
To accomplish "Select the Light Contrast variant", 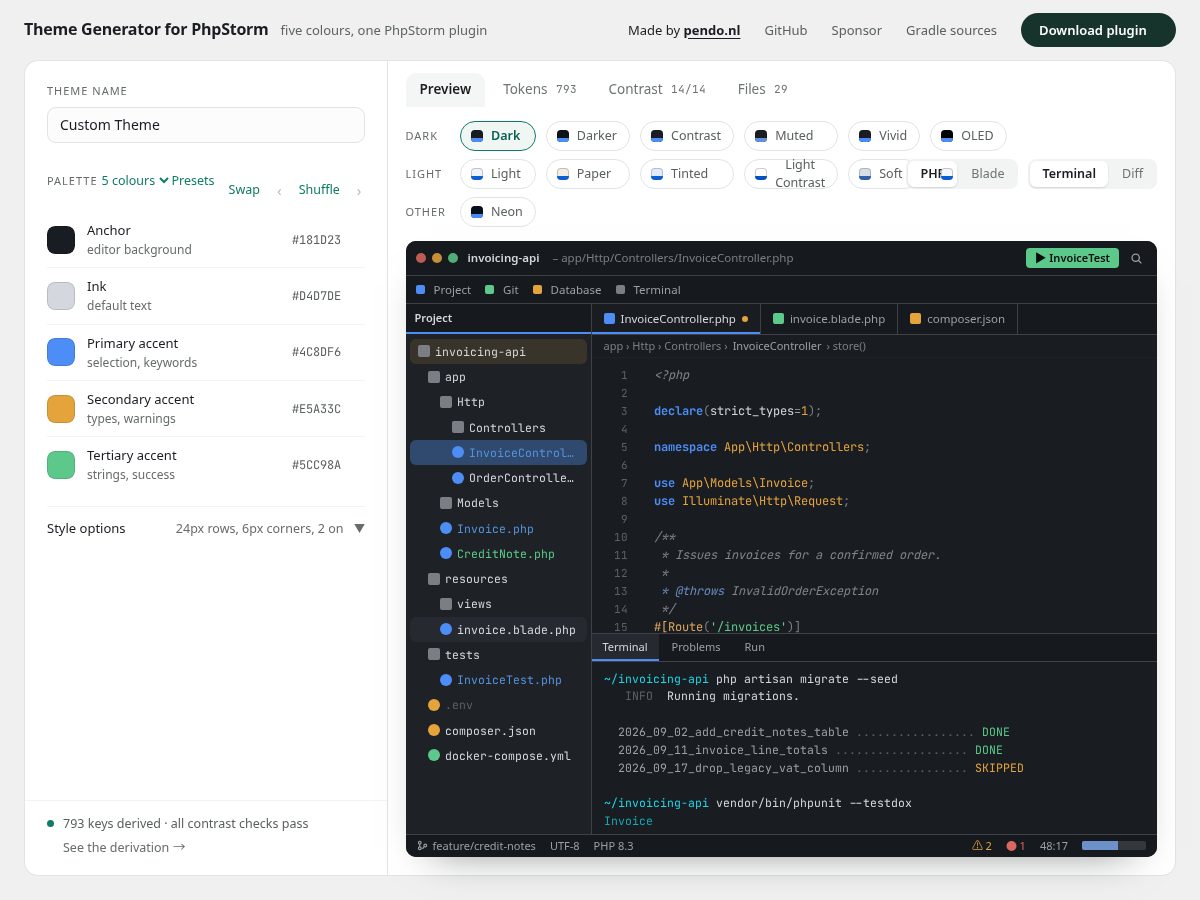I will click(791, 174).
